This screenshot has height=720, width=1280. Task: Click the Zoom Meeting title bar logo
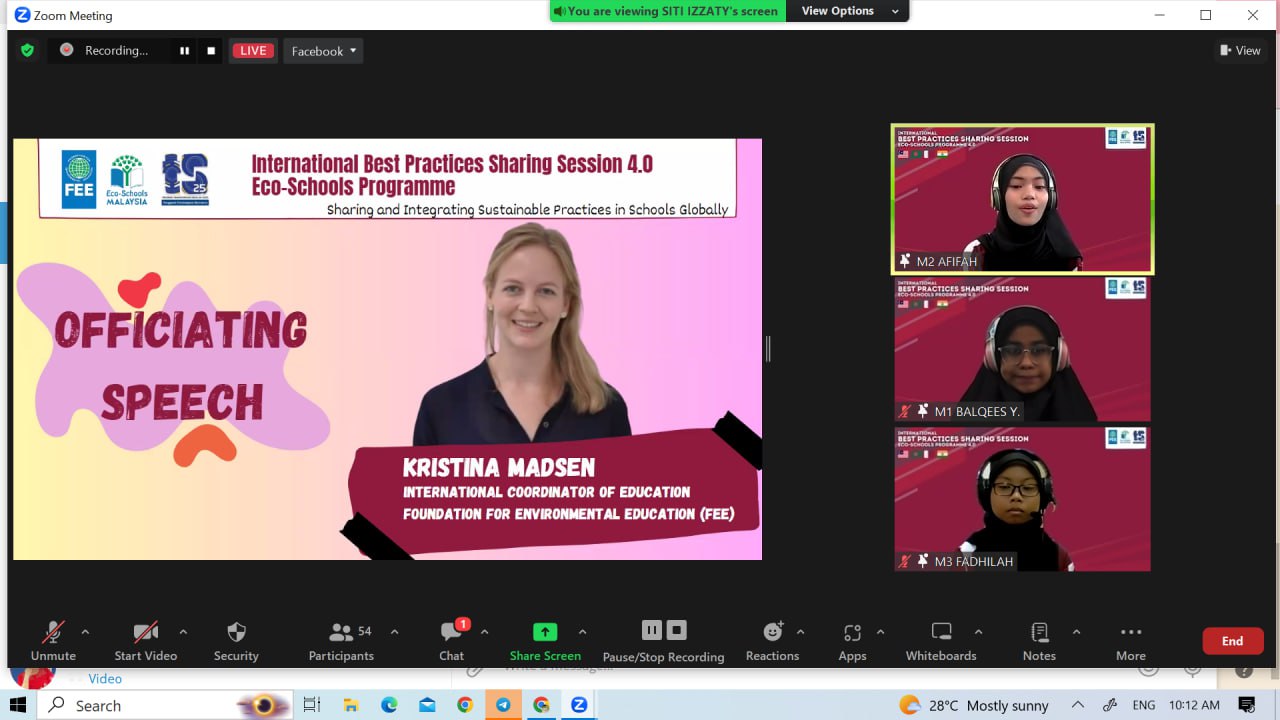pos(22,15)
